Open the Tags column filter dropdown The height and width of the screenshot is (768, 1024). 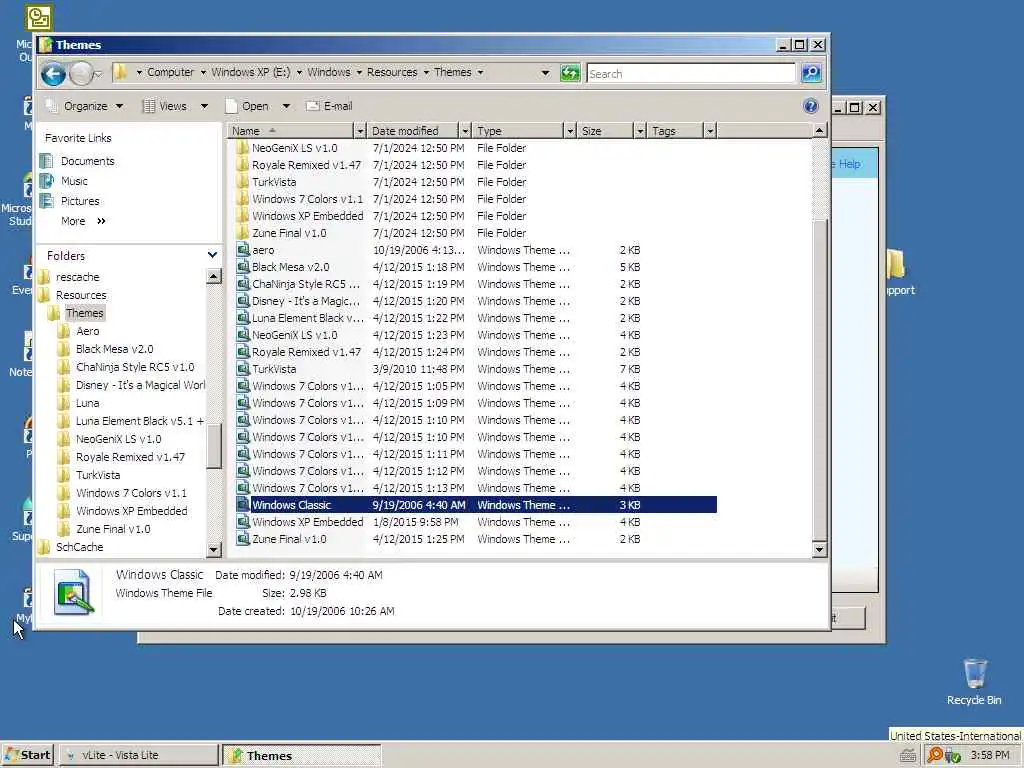pos(710,131)
